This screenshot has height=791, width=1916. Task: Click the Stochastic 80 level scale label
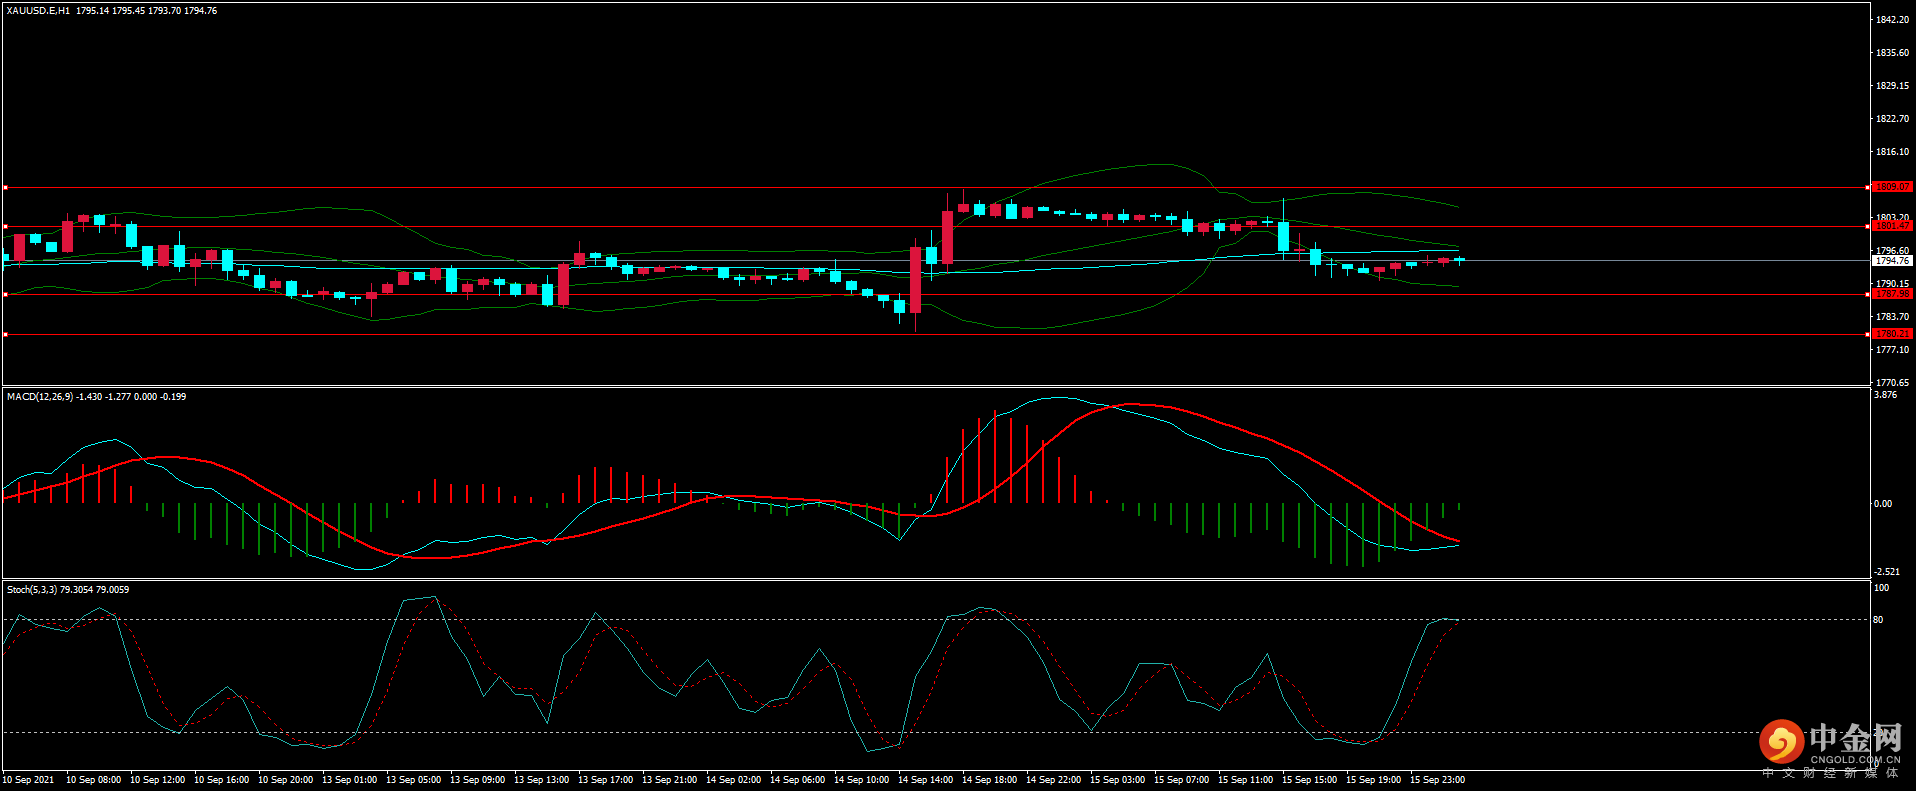pyautogui.click(x=1878, y=620)
